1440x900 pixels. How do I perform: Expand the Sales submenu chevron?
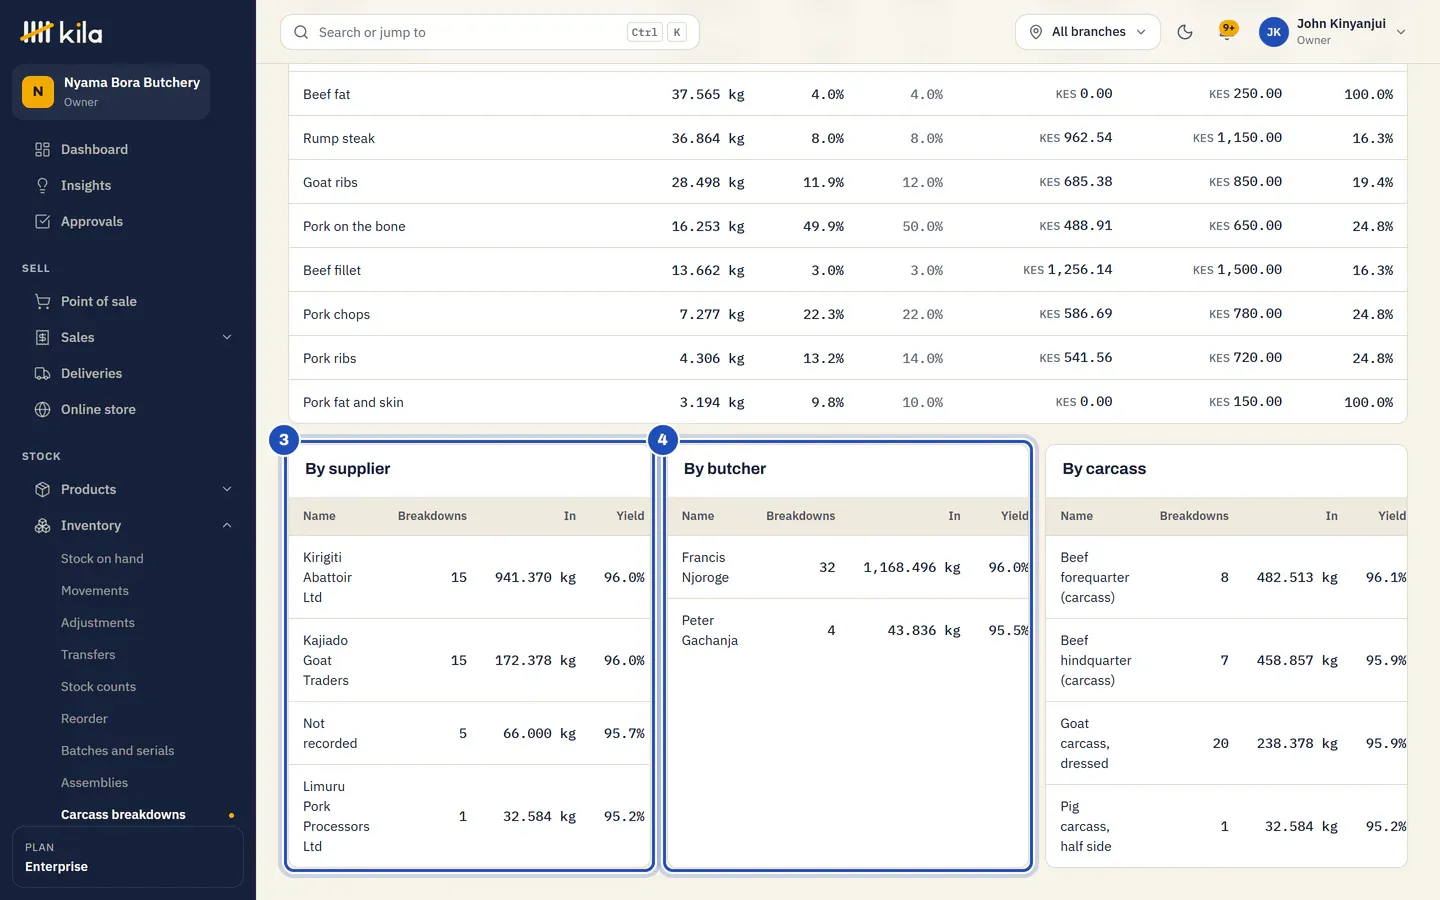coord(227,337)
